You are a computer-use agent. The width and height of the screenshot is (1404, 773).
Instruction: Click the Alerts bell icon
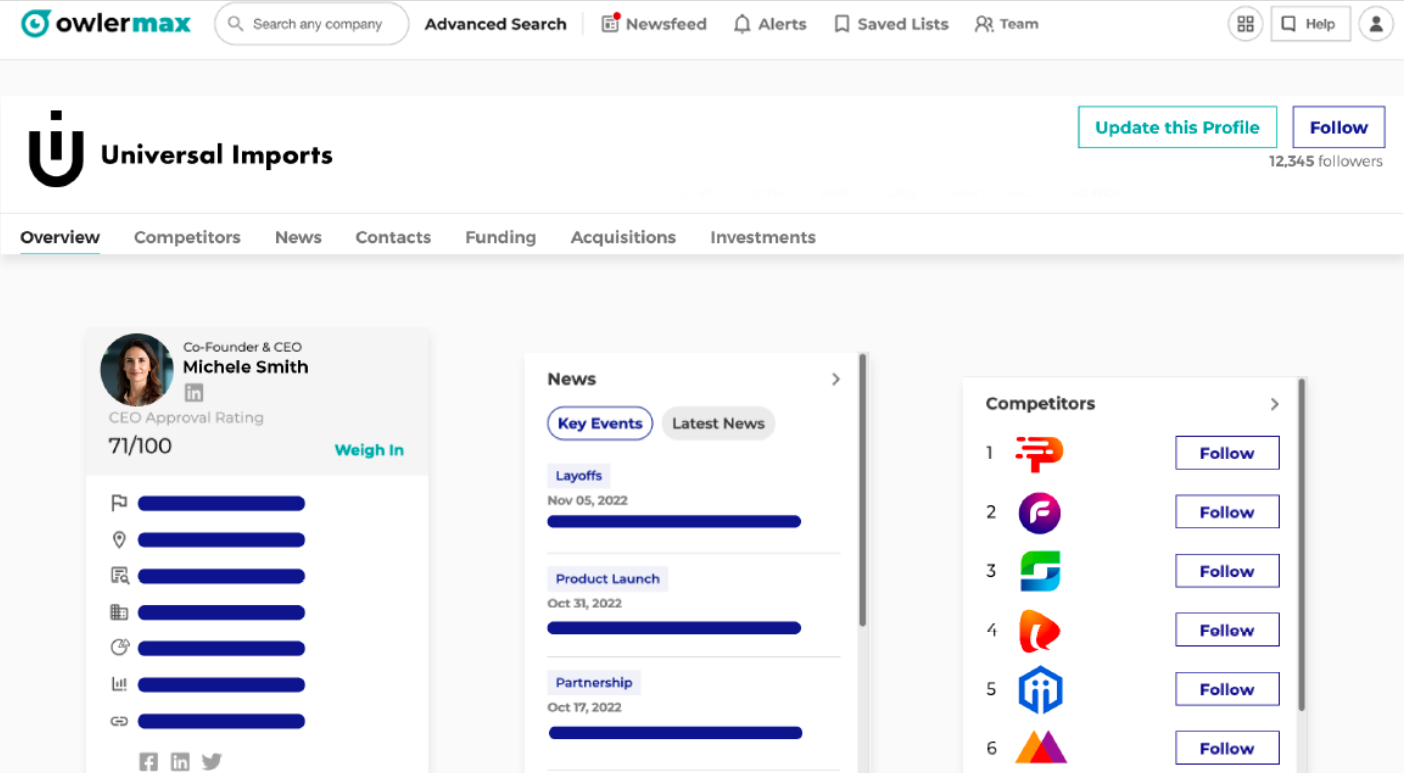pos(742,24)
